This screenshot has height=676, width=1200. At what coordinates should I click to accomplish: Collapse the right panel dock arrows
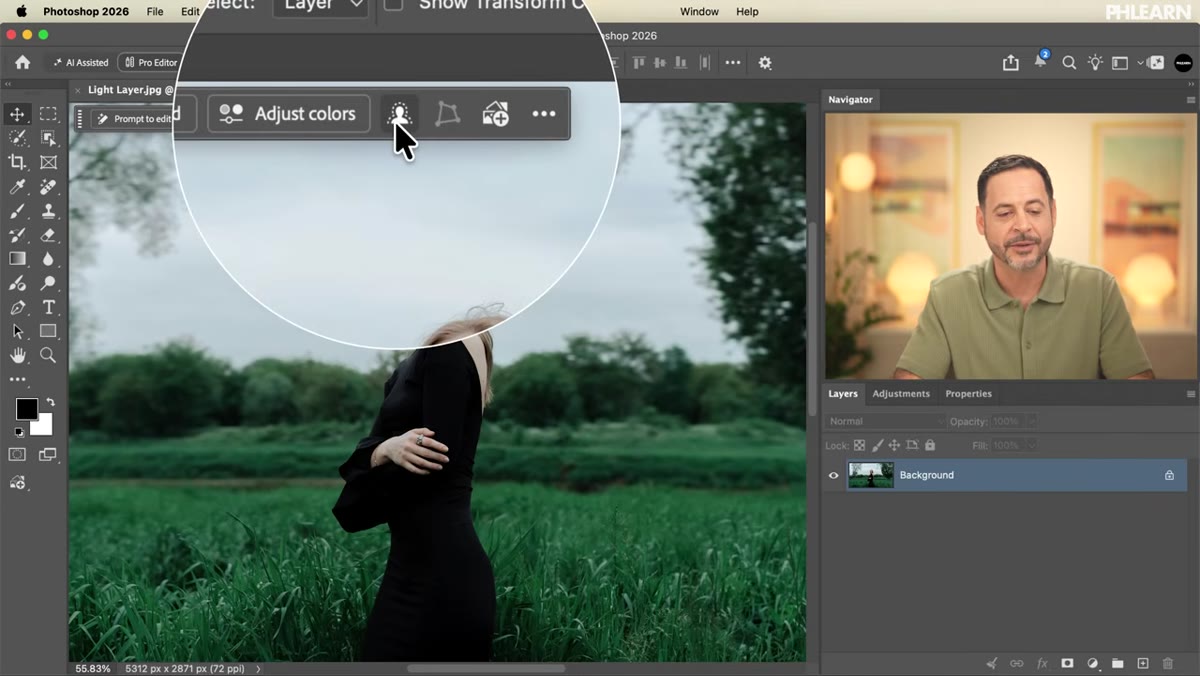click(x=1190, y=85)
